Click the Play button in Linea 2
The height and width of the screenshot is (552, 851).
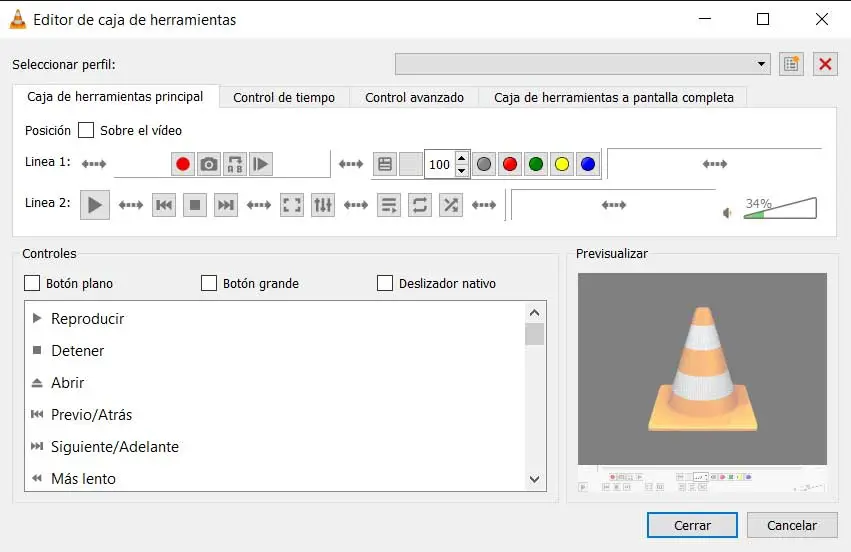pyautogui.click(x=95, y=205)
